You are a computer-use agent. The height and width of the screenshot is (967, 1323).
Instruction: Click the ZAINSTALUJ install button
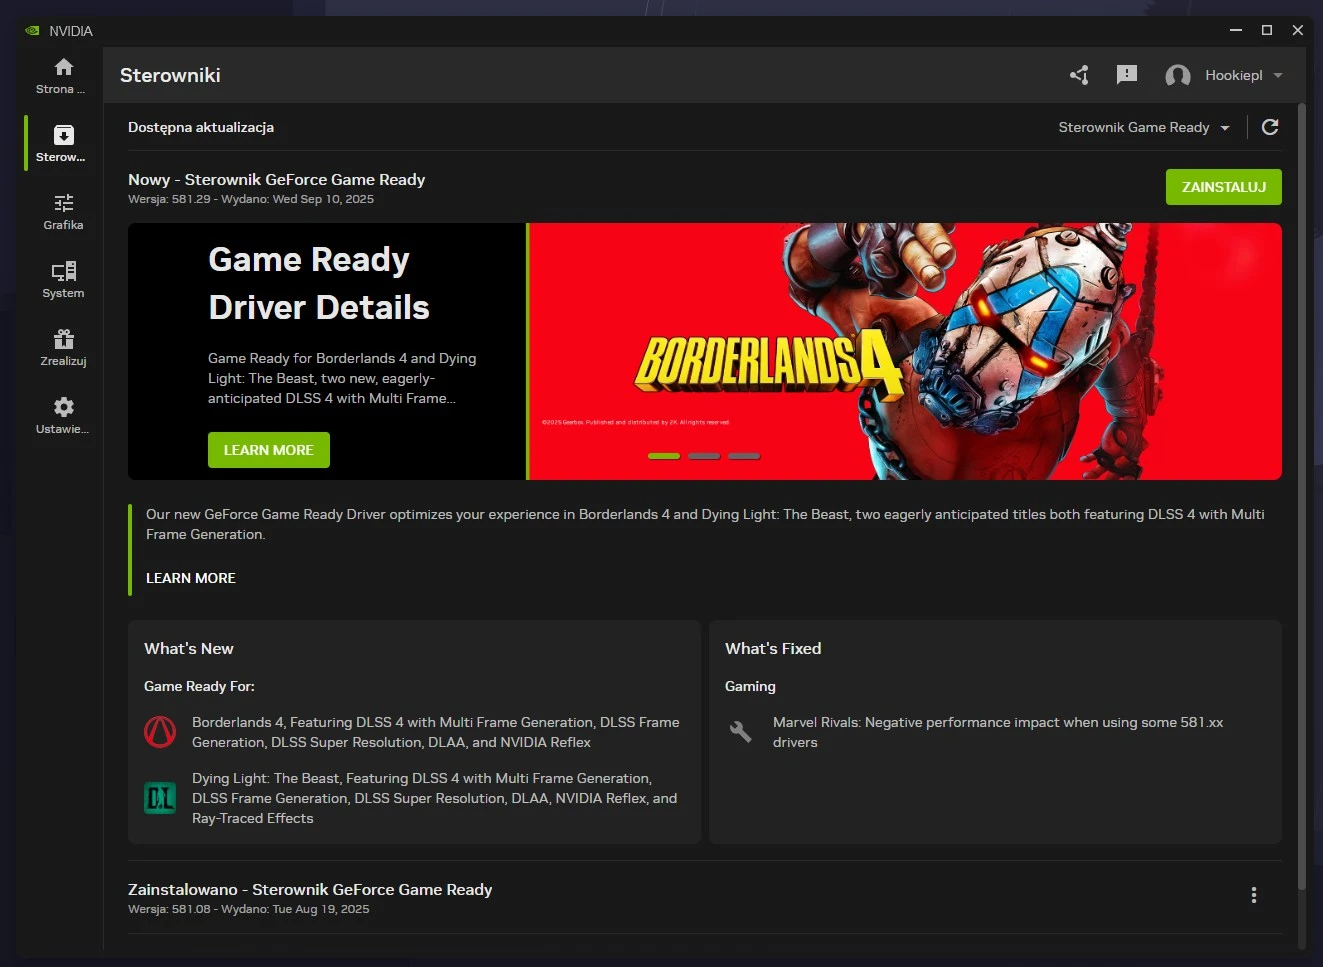pos(1224,187)
